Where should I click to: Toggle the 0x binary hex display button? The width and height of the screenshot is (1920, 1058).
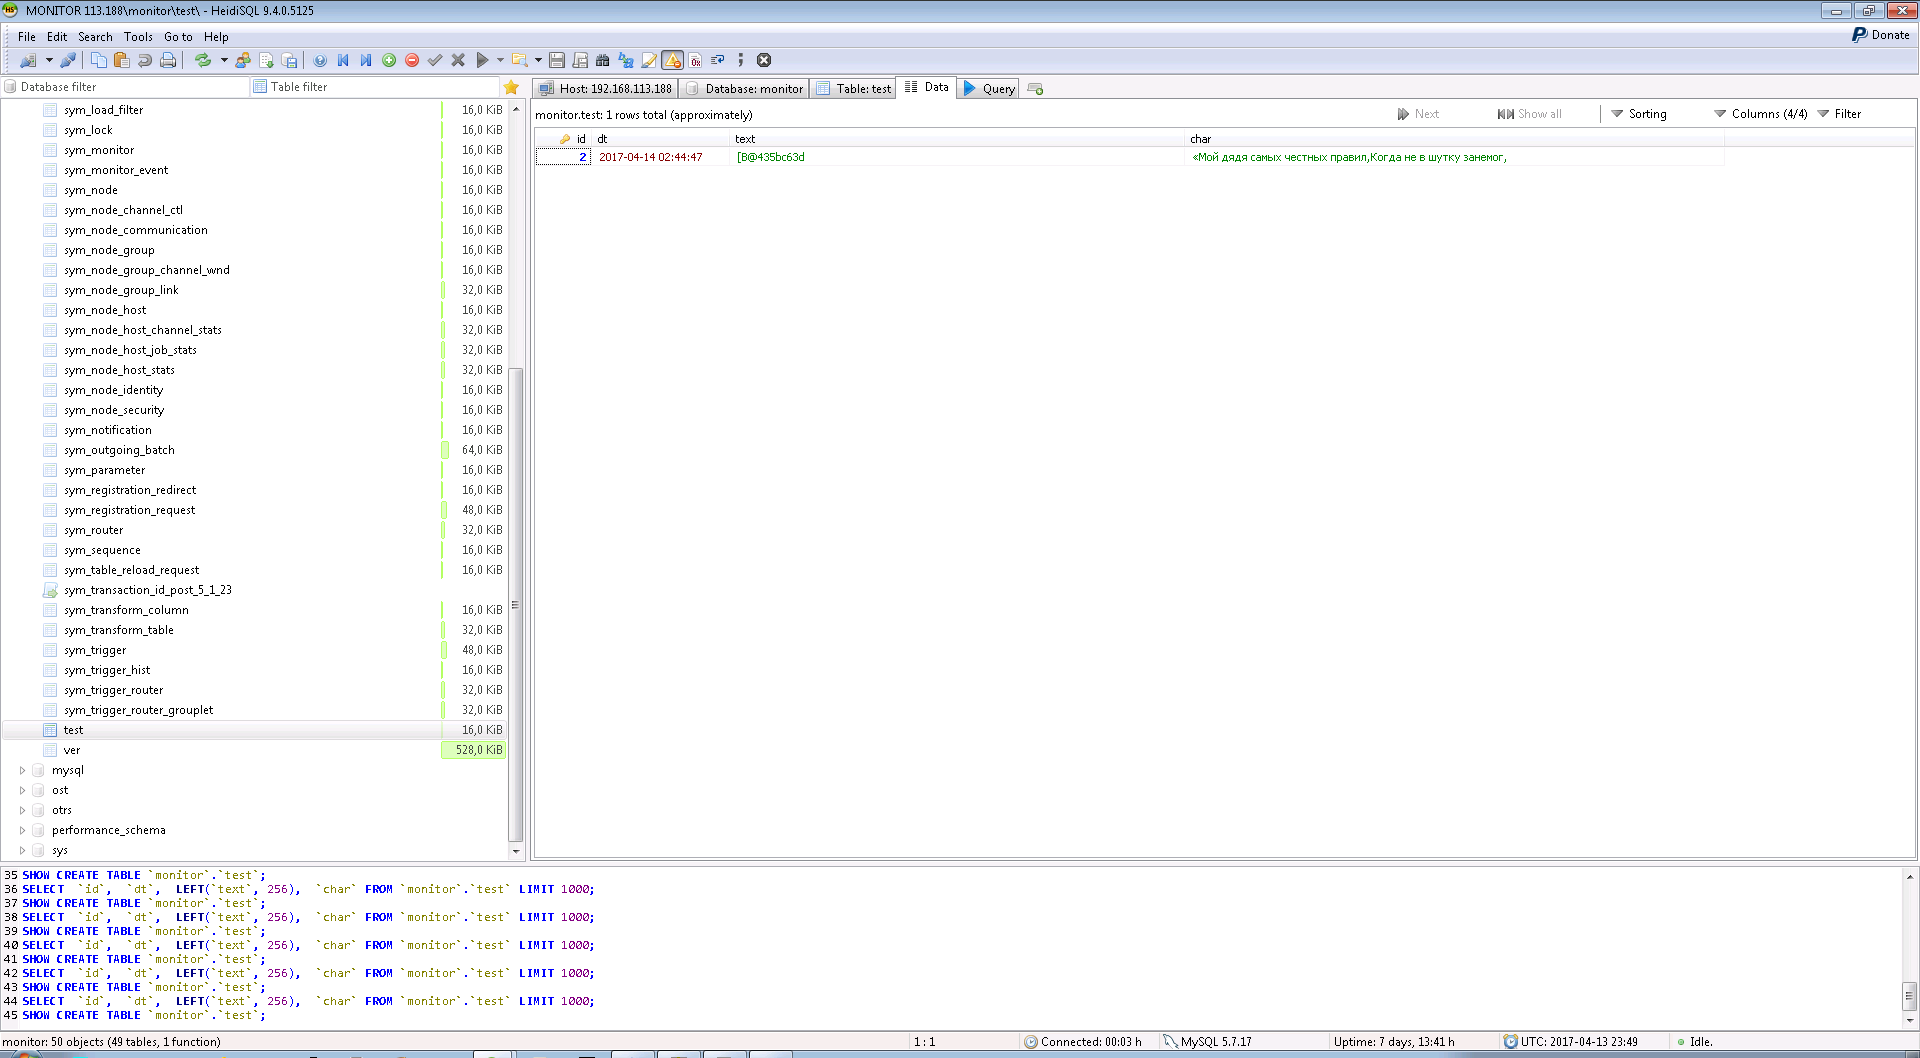coord(695,60)
